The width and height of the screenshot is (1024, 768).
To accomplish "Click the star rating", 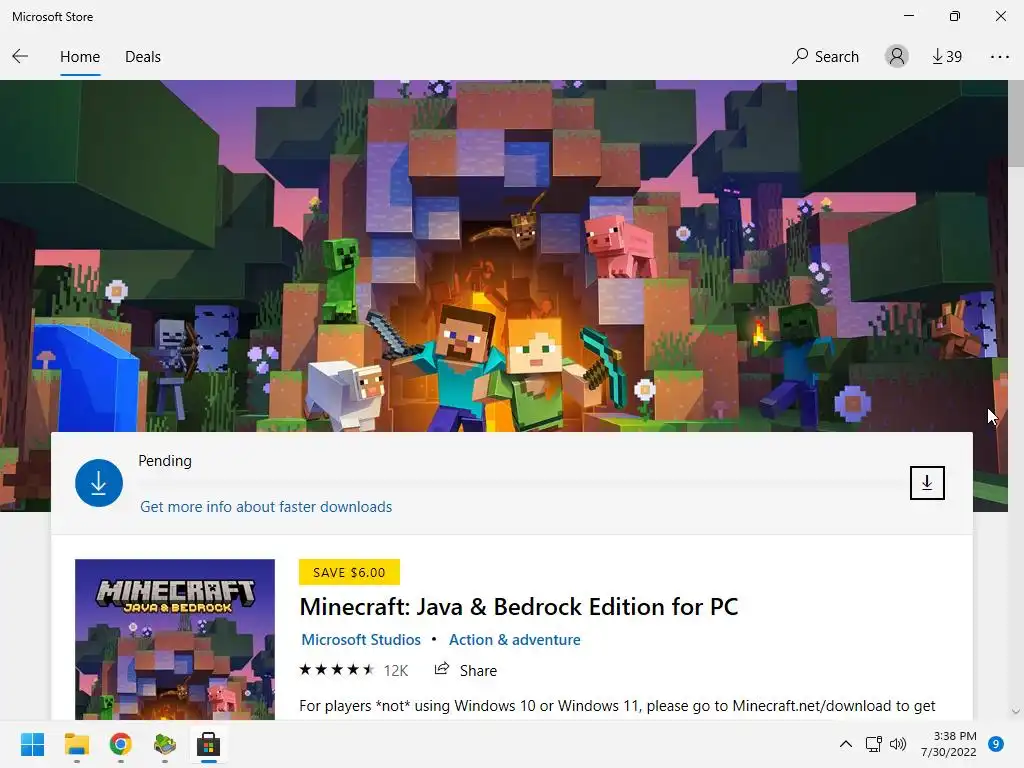I will (x=336, y=670).
